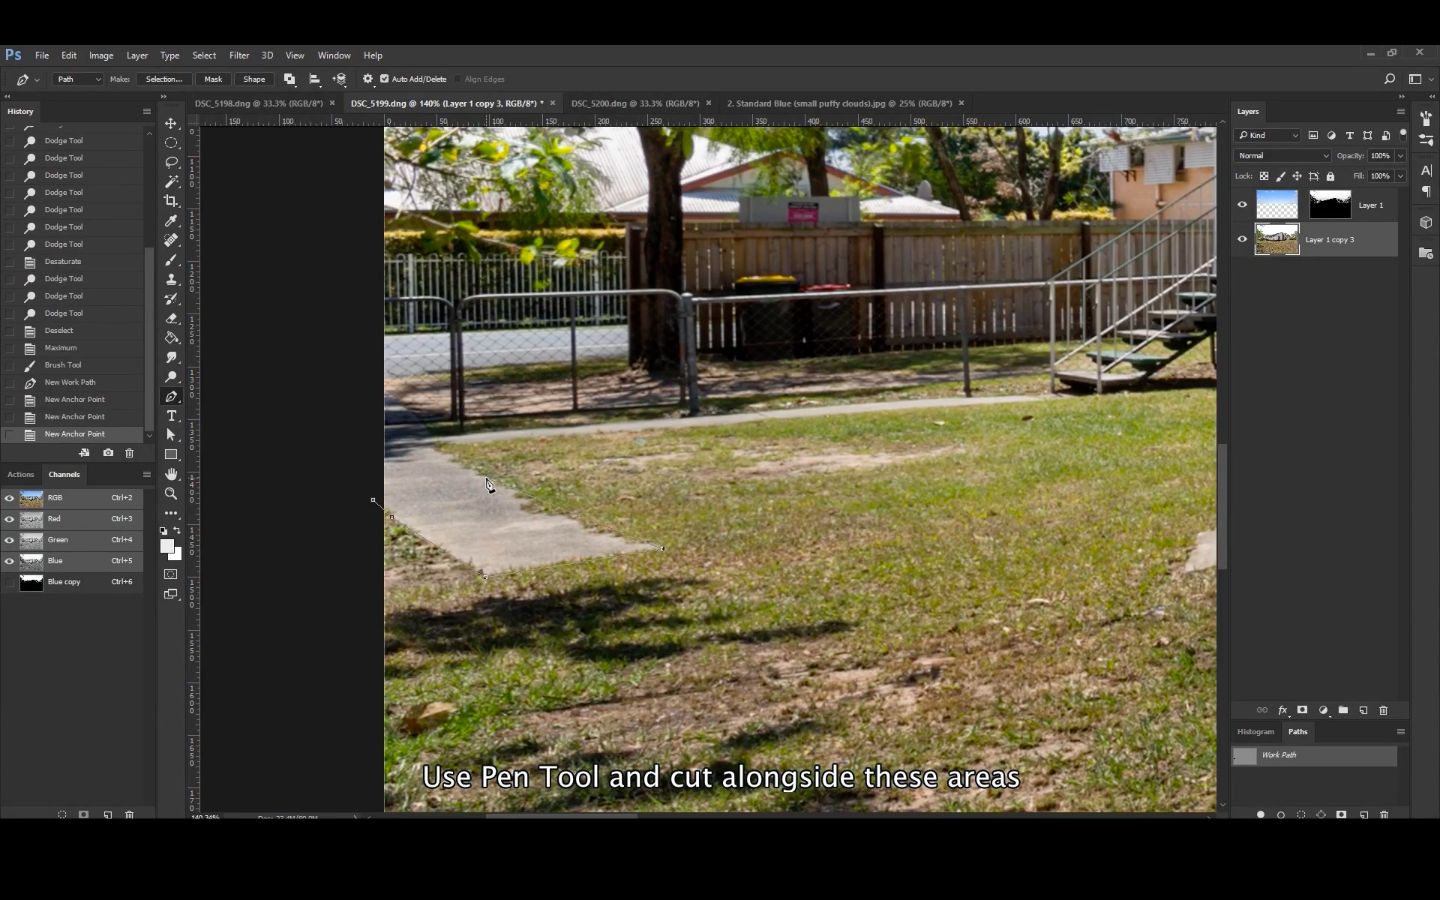This screenshot has width=1440, height=900.
Task: Select the Elliptical Marquee tool
Action: pos(171,143)
